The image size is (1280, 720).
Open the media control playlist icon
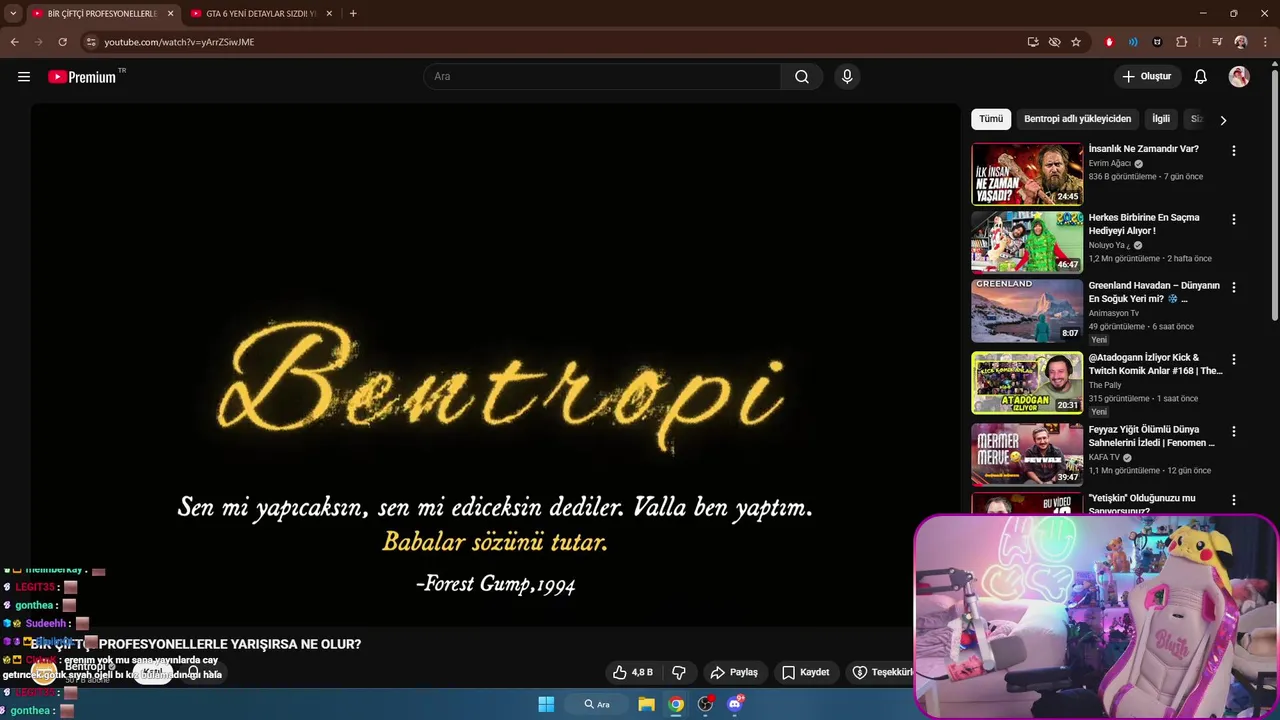coord(1217,42)
